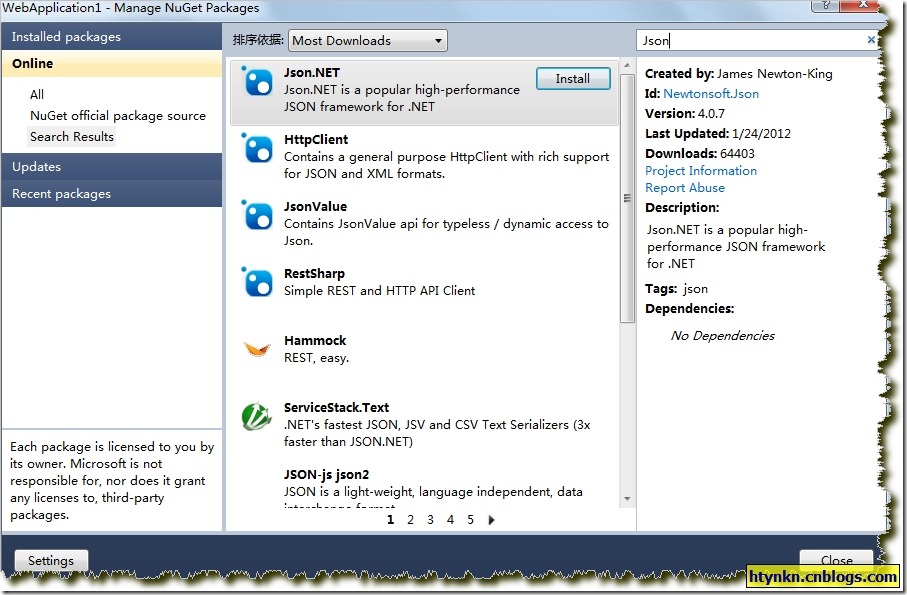Go to next results page arrow
907x595 pixels.
coord(491,520)
